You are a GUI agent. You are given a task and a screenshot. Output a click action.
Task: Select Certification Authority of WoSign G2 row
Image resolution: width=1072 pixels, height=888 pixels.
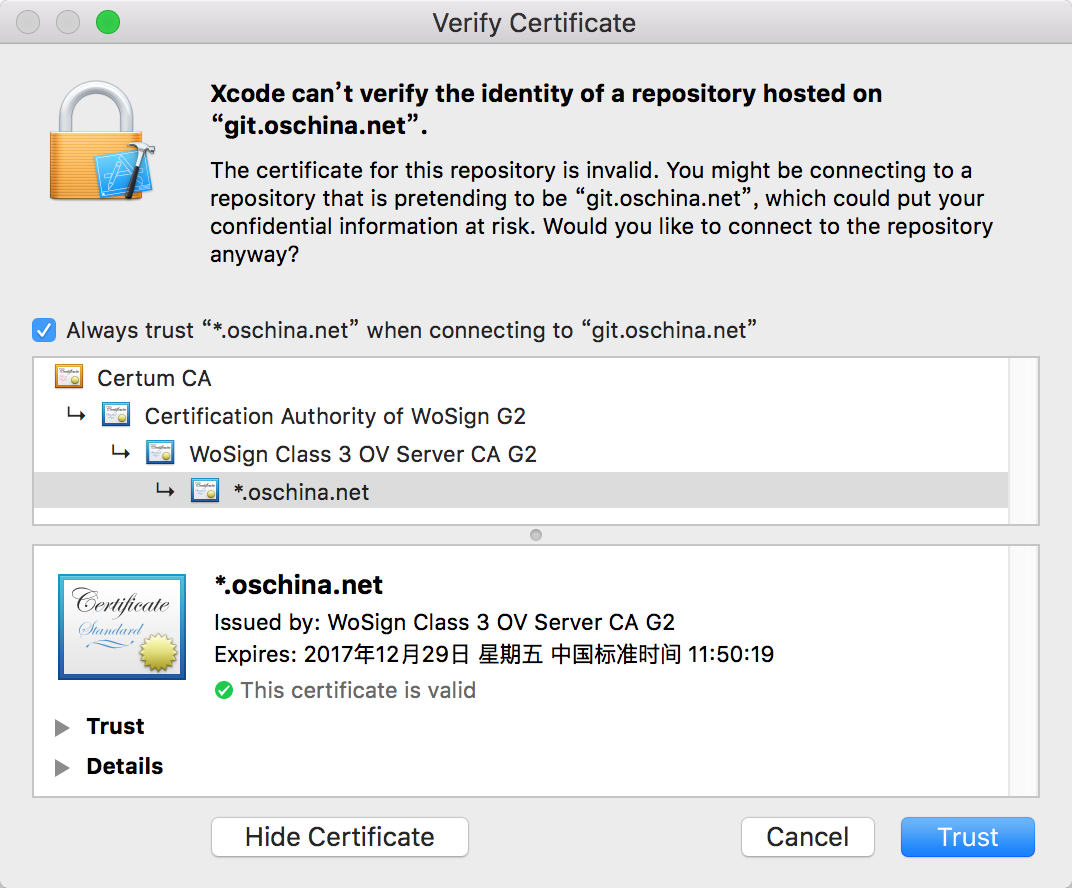tap(335, 416)
